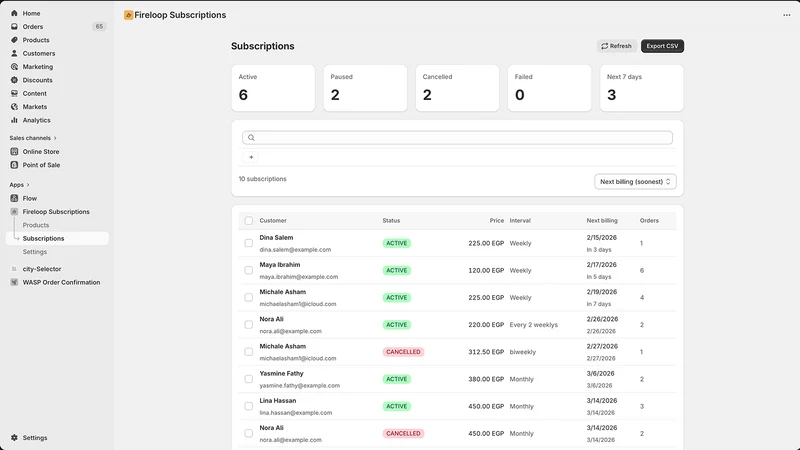This screenshot has width=800, height=450.
Task: Click maya.ibrahim@example.com email
Action: [298, 277]
